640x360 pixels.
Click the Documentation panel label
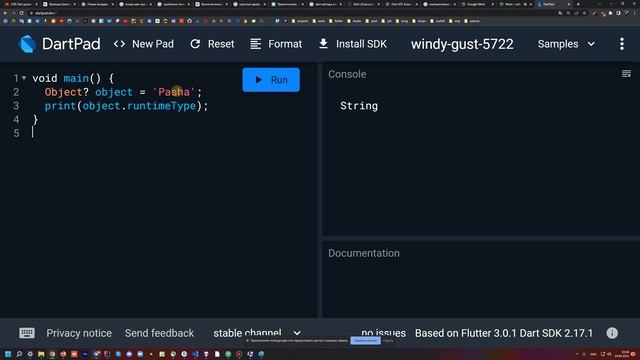pos(364,253)
